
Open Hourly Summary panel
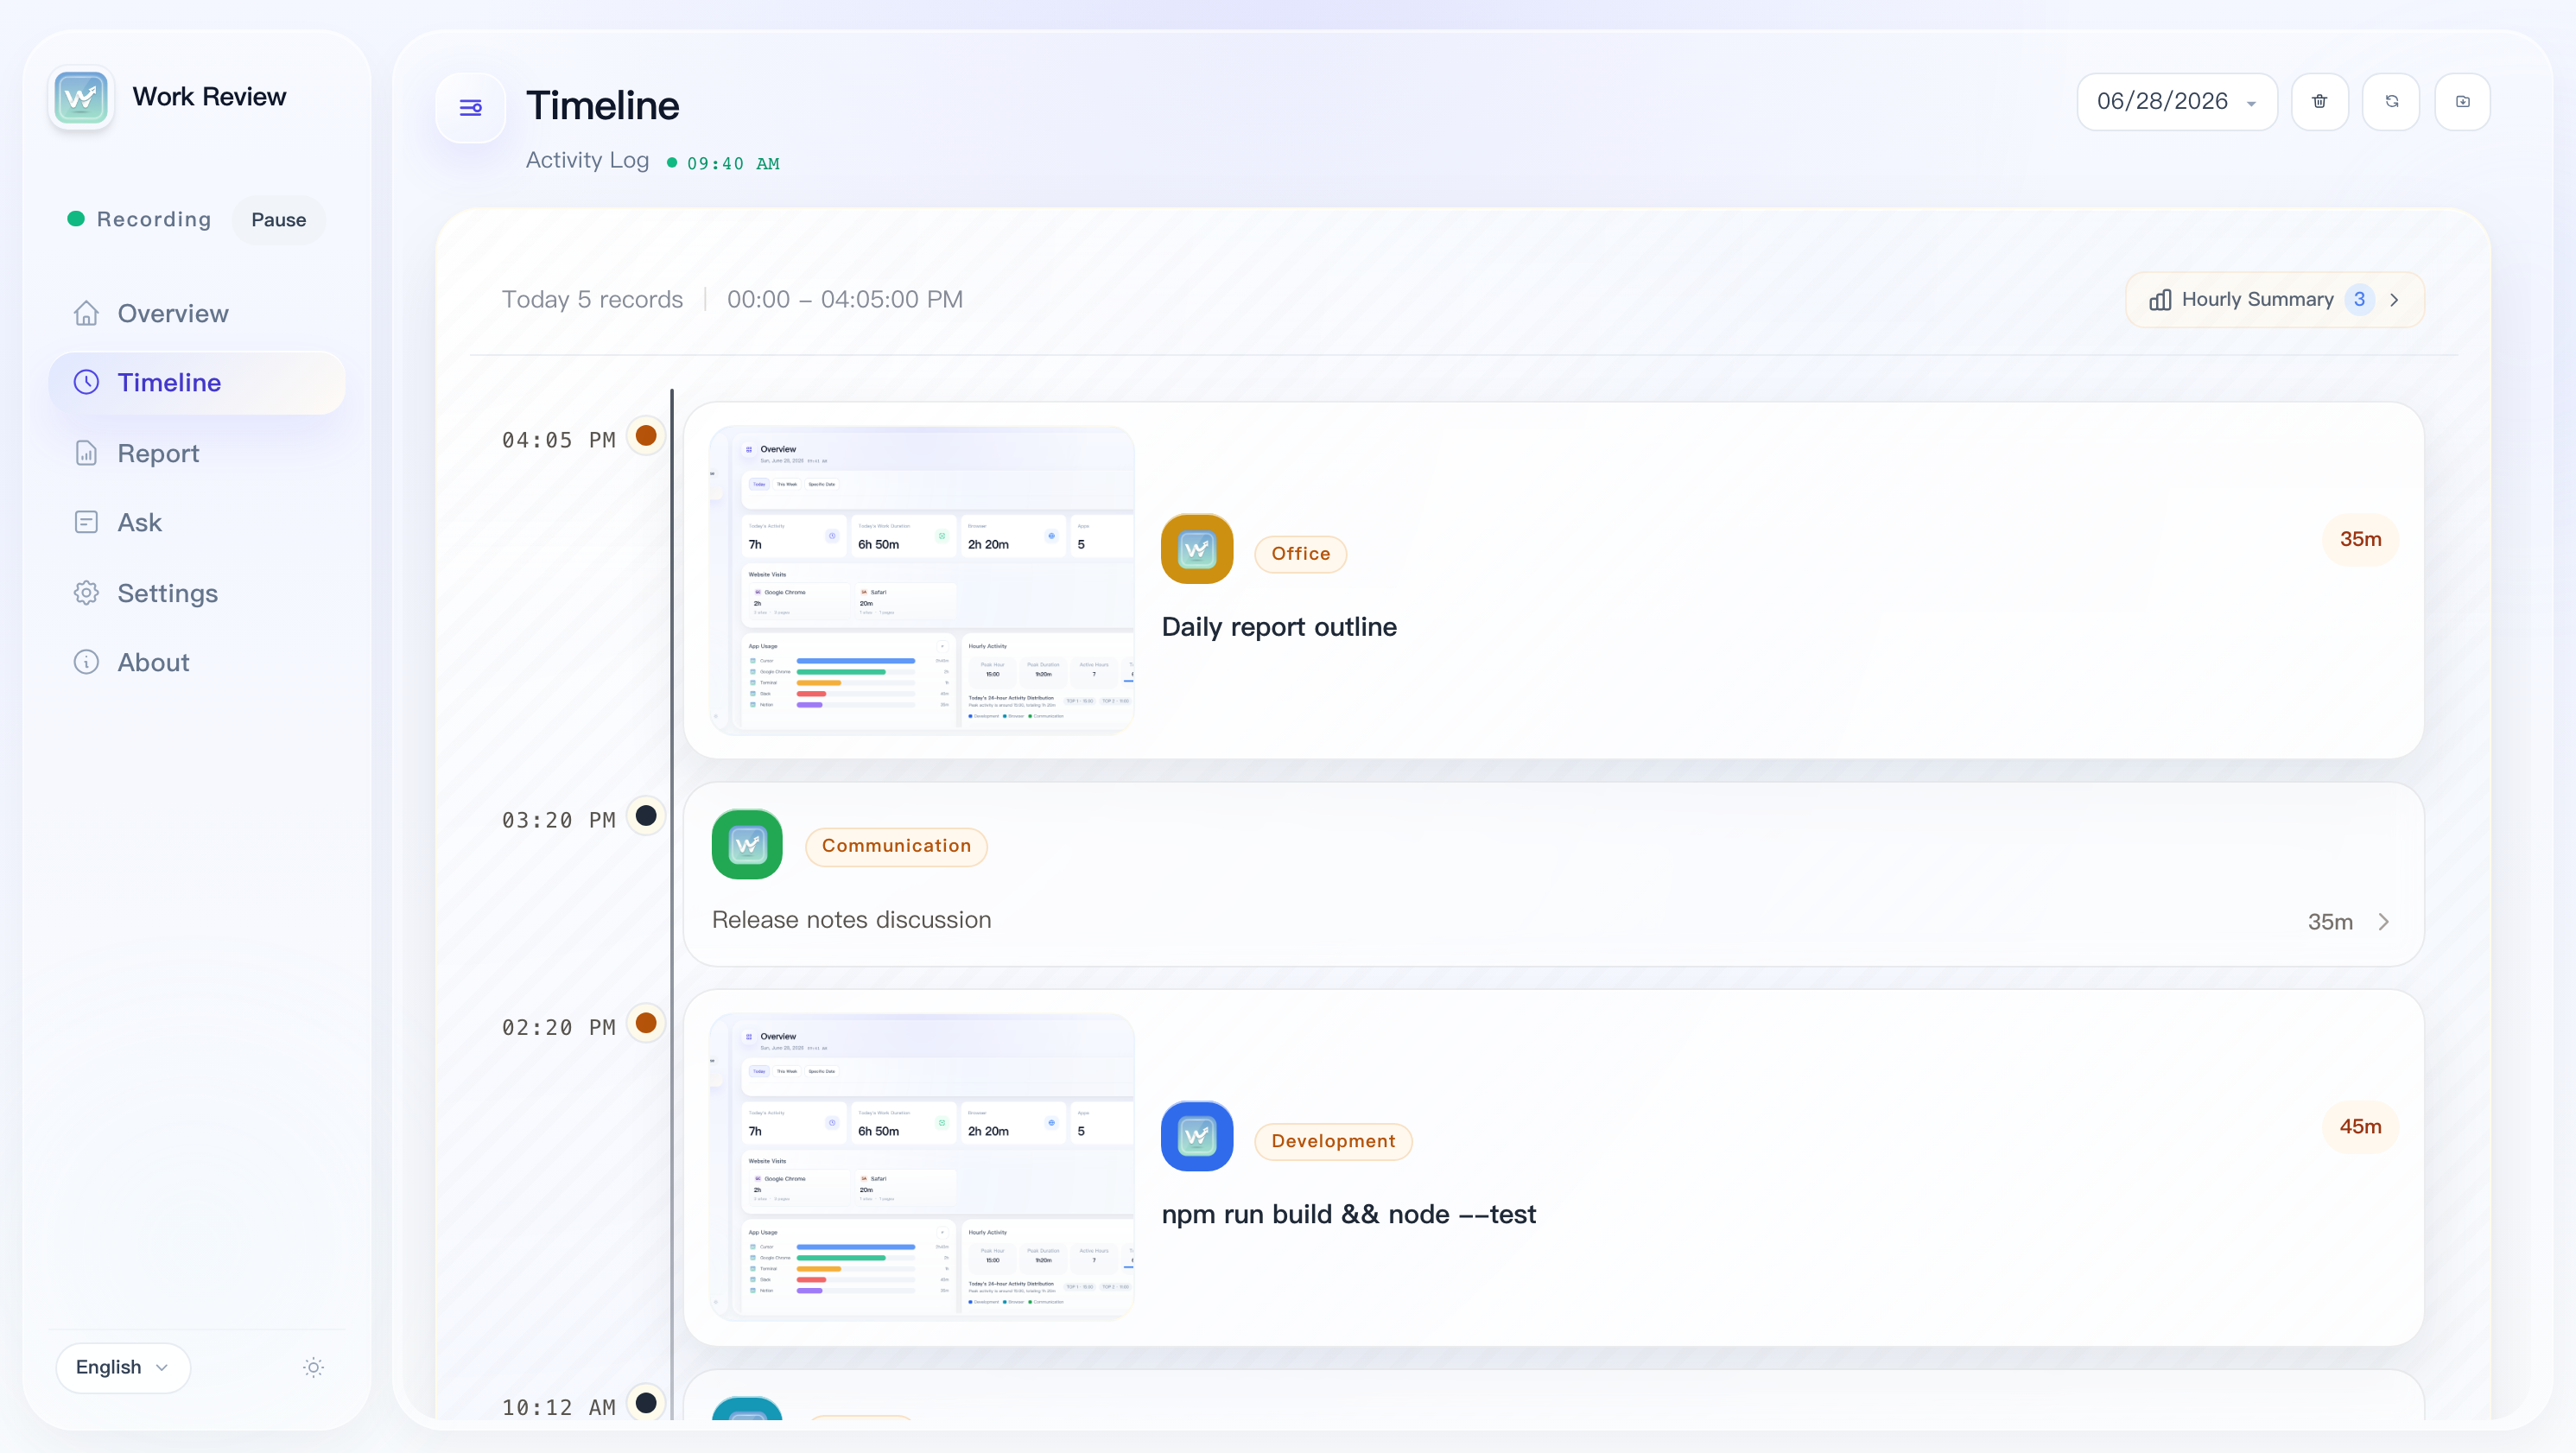tap(2274, 300)
